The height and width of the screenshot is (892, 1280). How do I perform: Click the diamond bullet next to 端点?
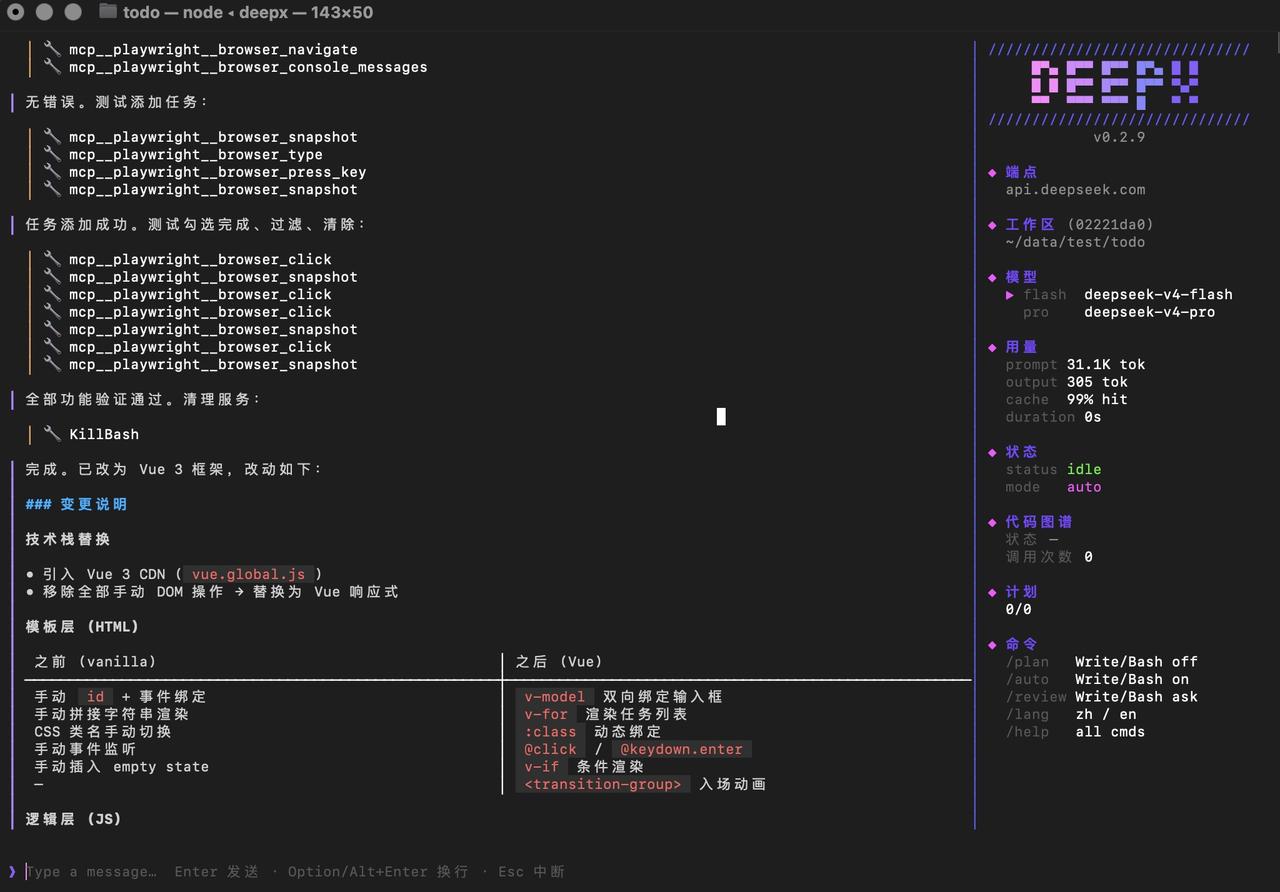click(992, 172)
